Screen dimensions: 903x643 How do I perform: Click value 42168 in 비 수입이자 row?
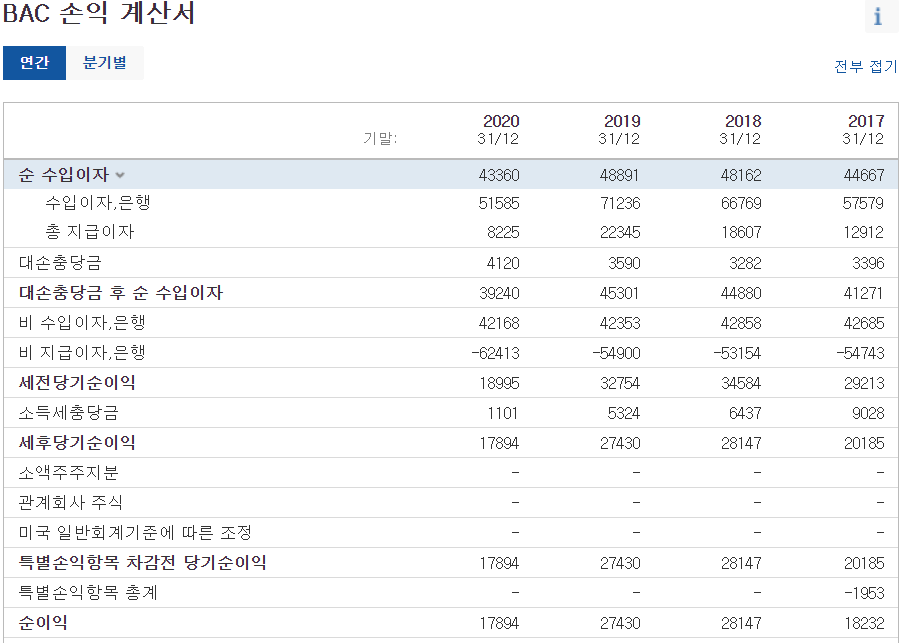499,324
